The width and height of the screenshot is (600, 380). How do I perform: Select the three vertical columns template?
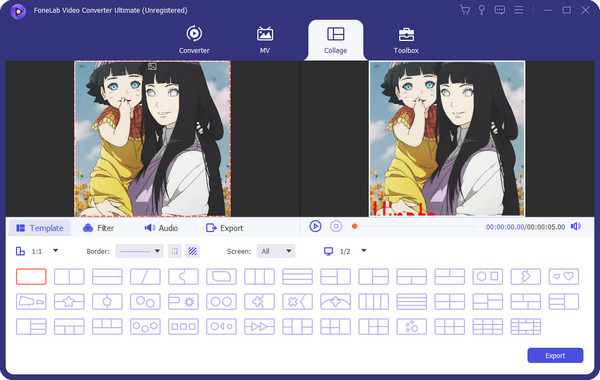click(x=259, y=276)
